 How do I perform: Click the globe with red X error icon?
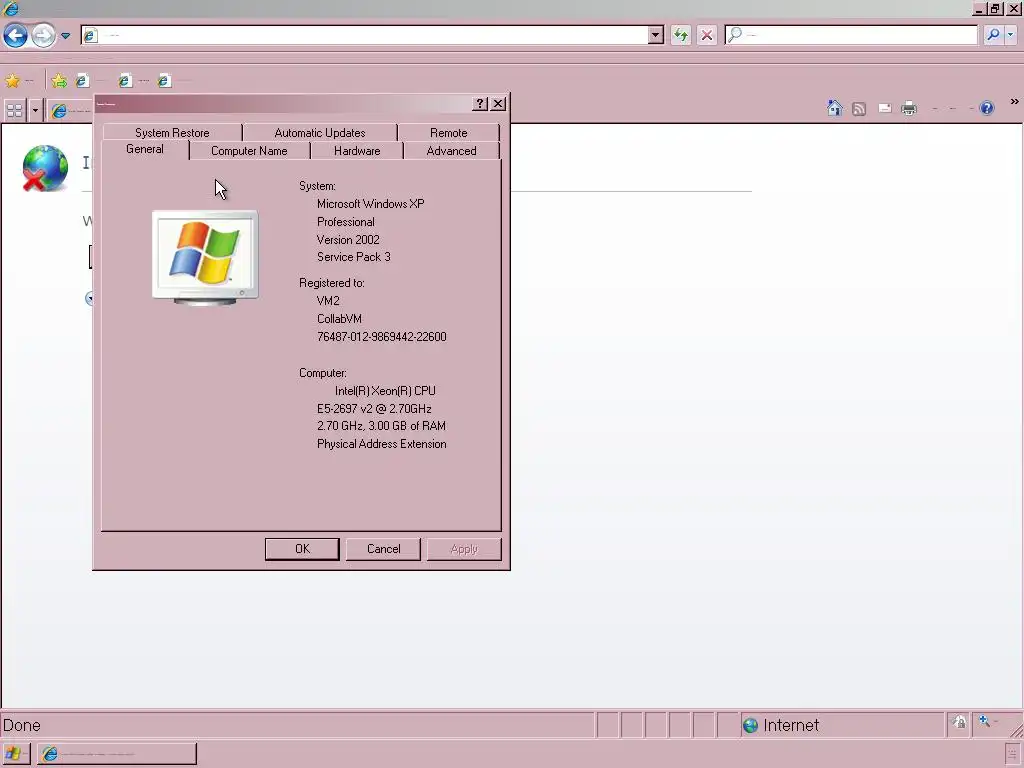pyautogui.click(x=44, y=168)
